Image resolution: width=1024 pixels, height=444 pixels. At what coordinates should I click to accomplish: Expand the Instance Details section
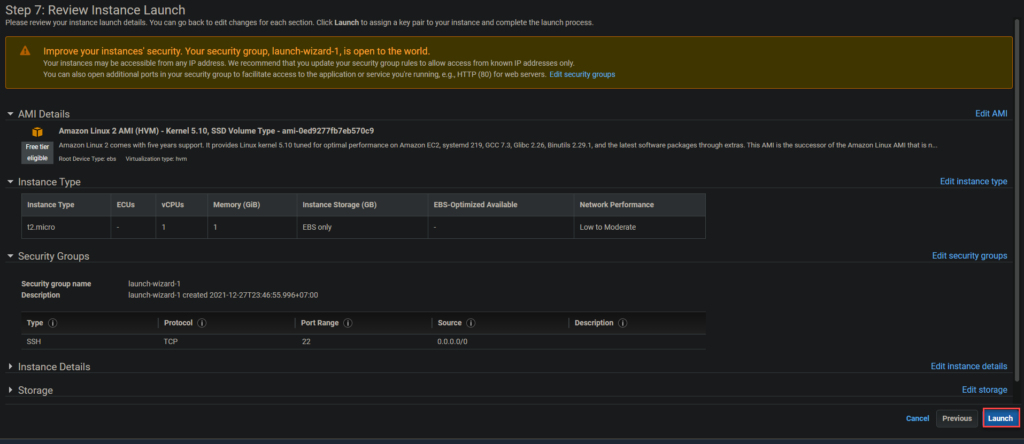11,367
